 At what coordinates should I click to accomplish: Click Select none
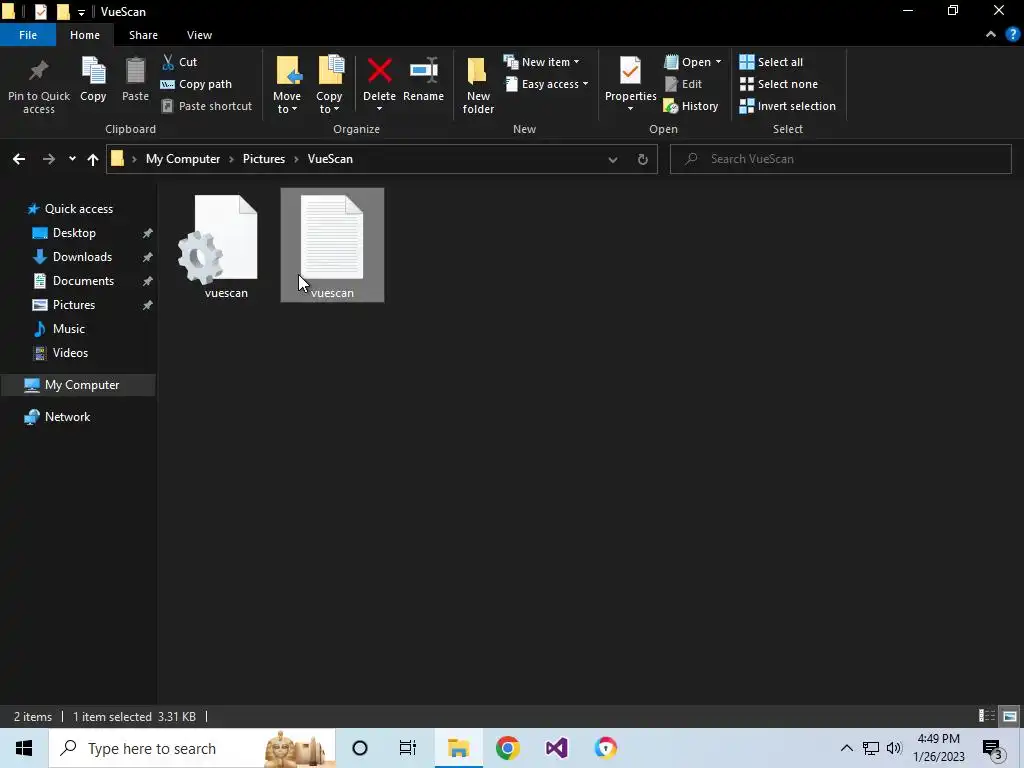coord(778,84)
